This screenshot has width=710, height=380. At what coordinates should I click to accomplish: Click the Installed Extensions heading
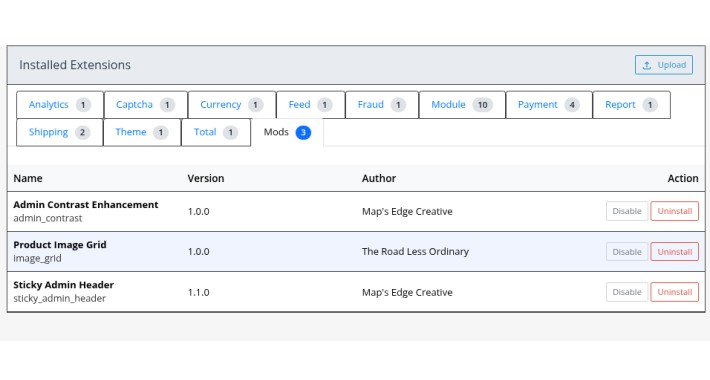tap(75, 65)
